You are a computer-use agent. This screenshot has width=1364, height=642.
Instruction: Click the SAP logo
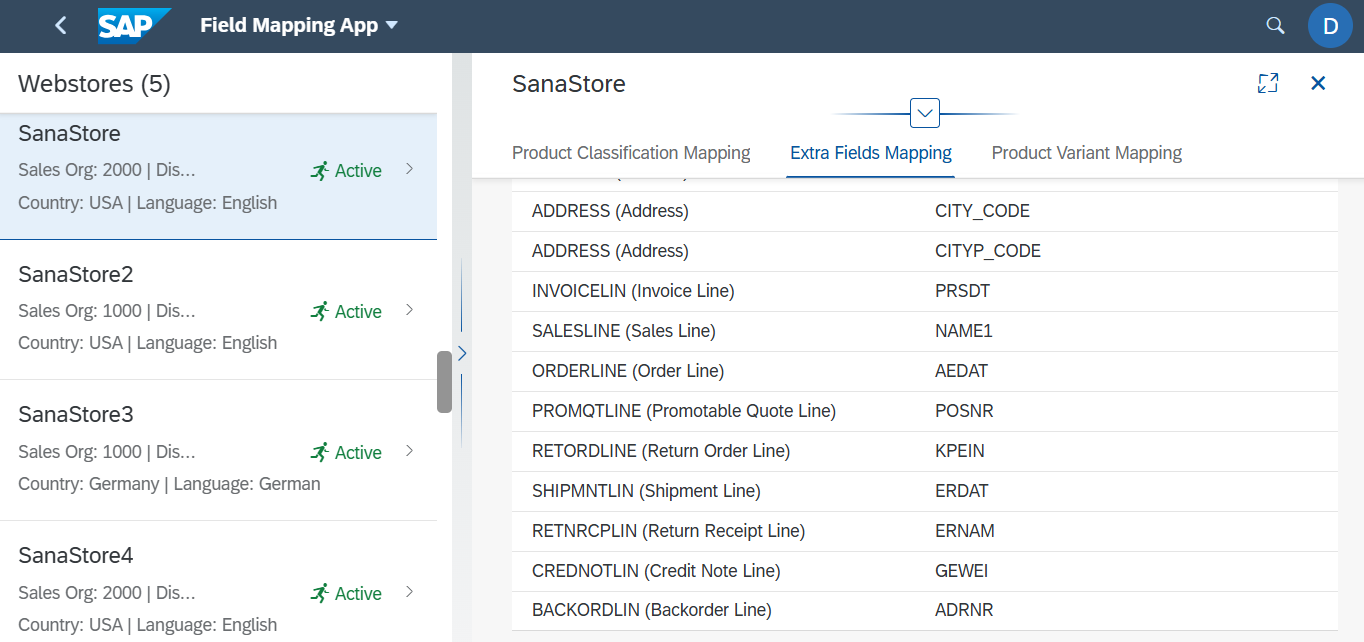click(x=133, y=26)
